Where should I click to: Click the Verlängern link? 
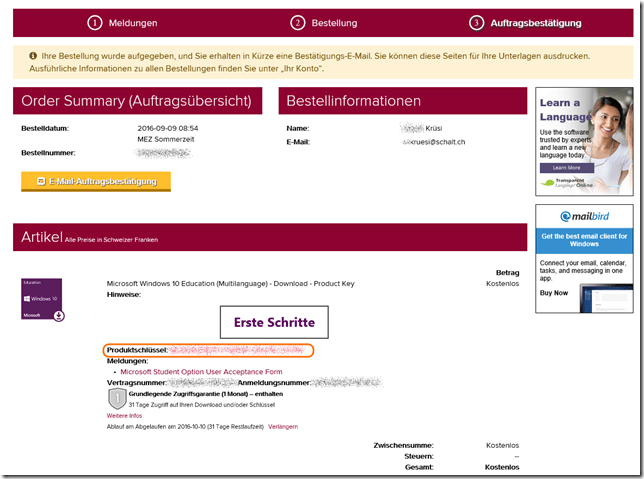click(283, 426)
